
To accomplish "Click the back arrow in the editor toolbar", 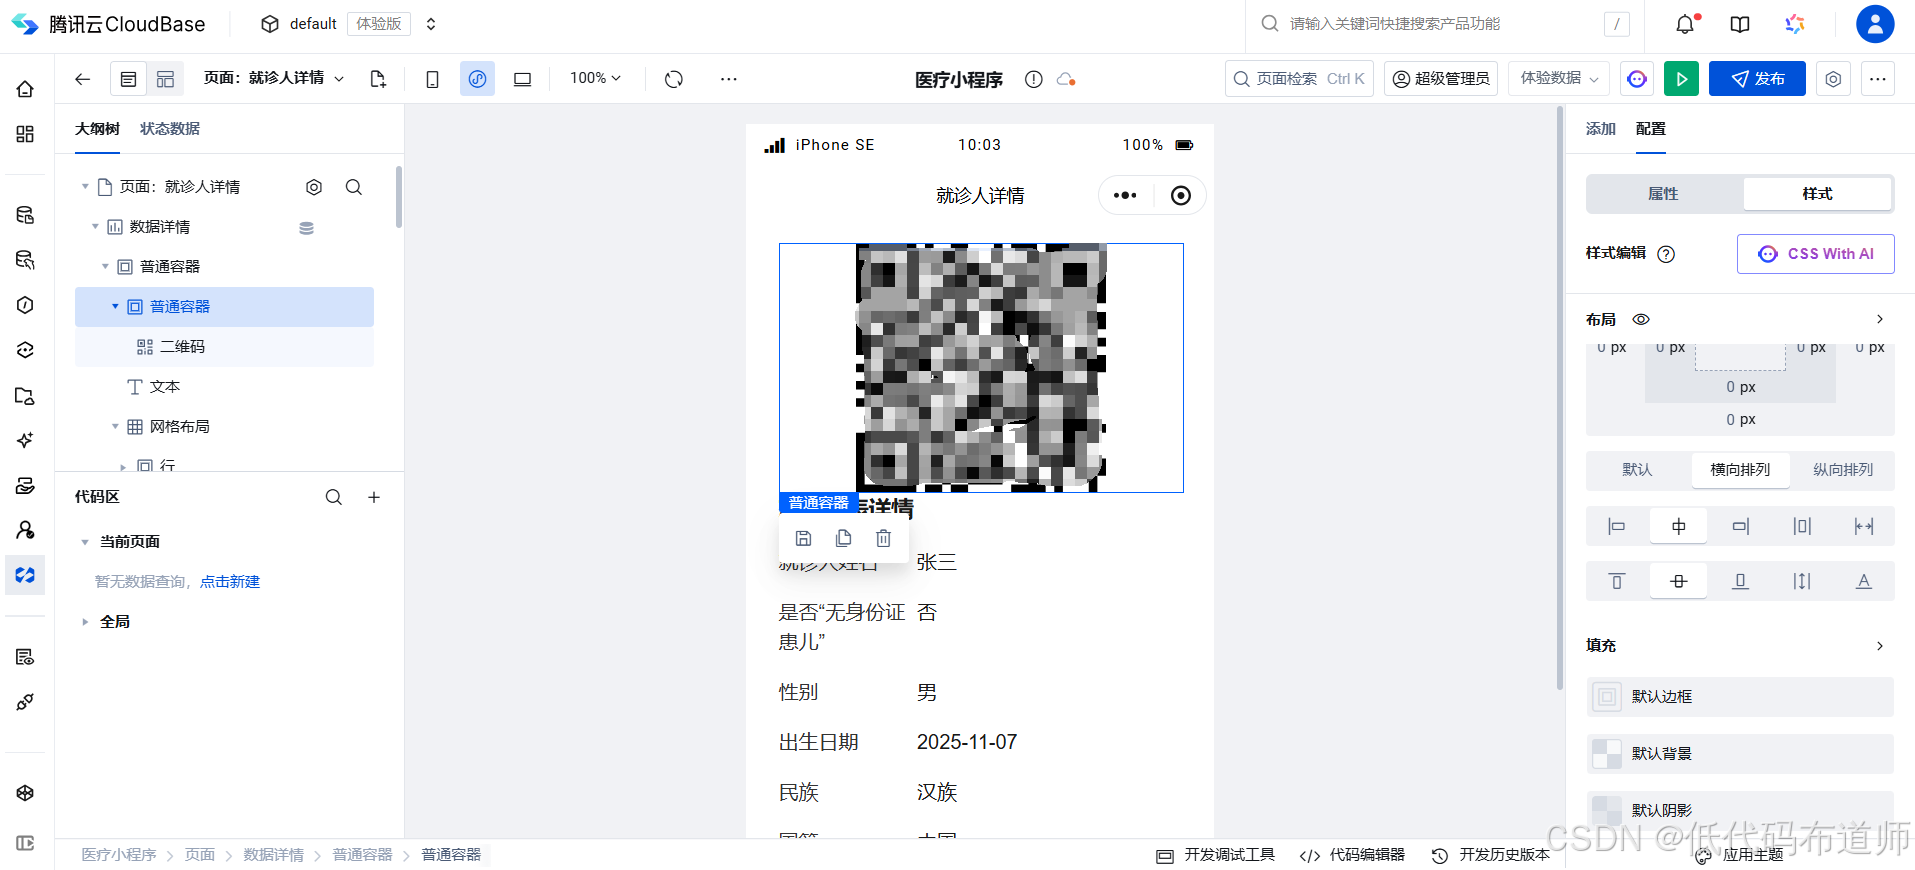I will click(83, 79).
